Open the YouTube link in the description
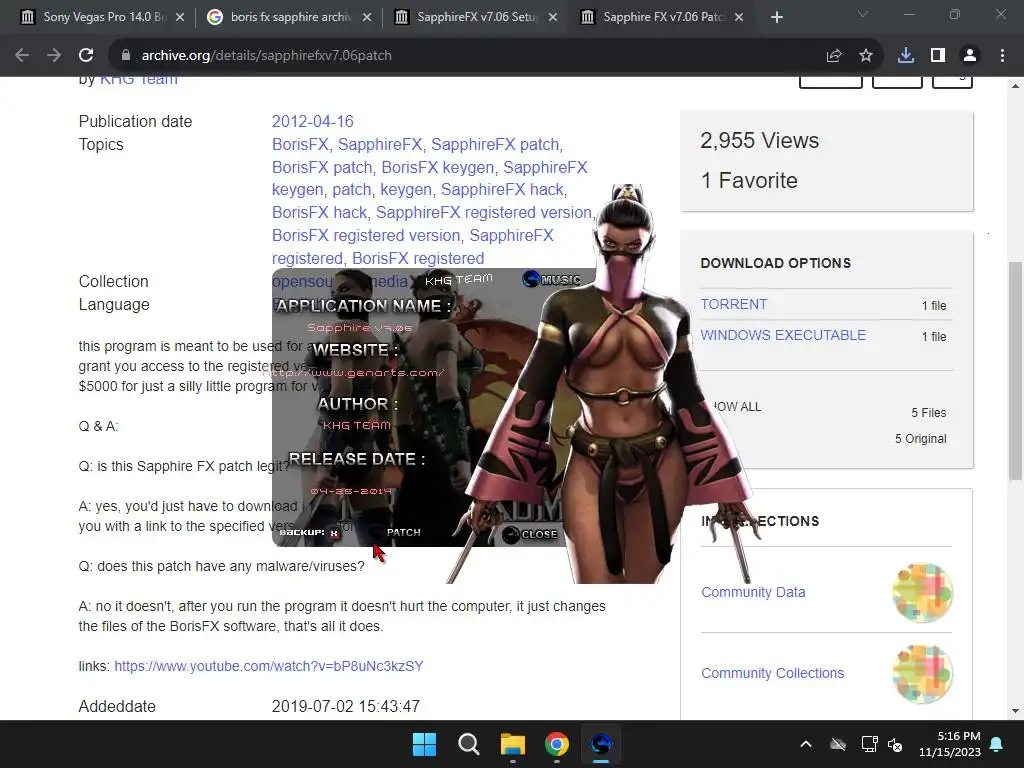 tap(269, 666)
